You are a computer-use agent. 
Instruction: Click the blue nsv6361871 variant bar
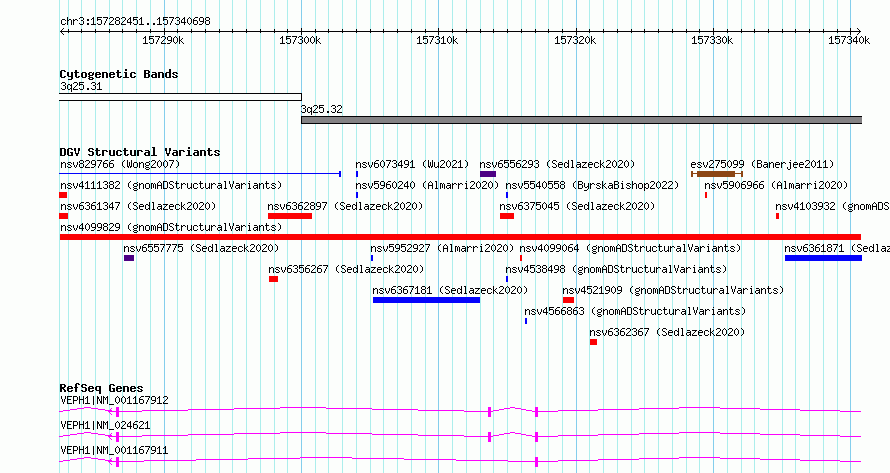823,258
